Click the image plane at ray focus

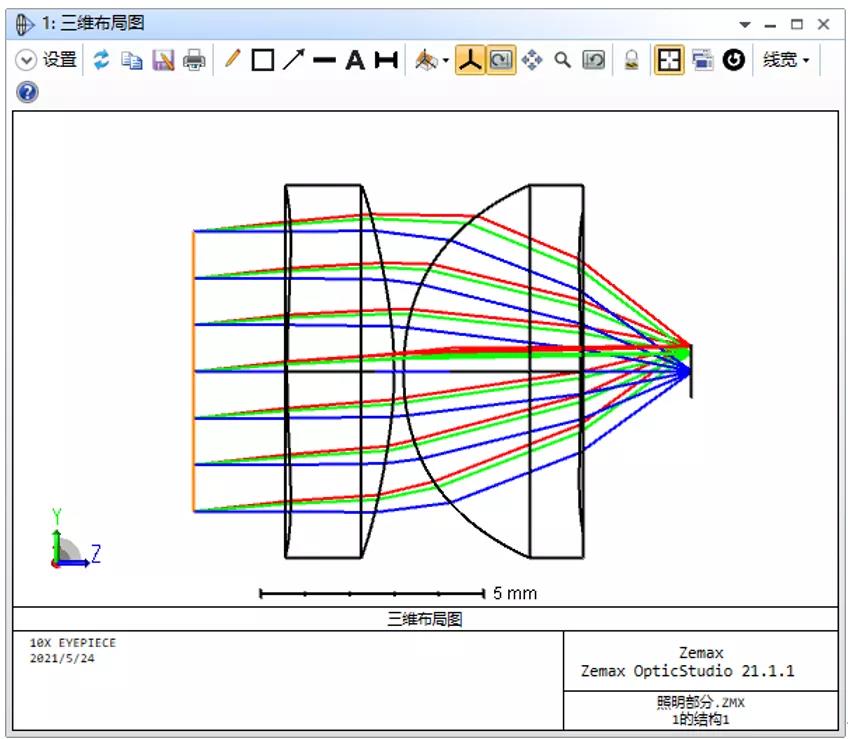point(691,371)
